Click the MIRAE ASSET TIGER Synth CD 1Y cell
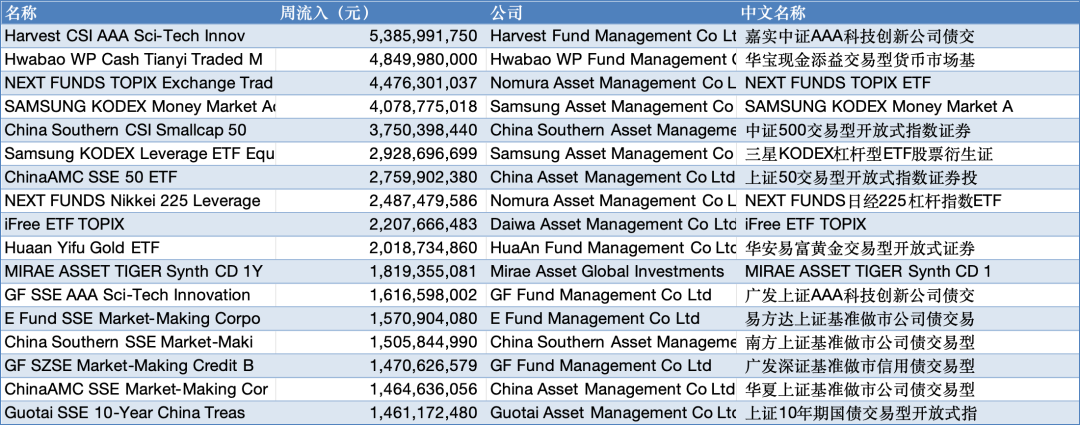 (138, 271)
